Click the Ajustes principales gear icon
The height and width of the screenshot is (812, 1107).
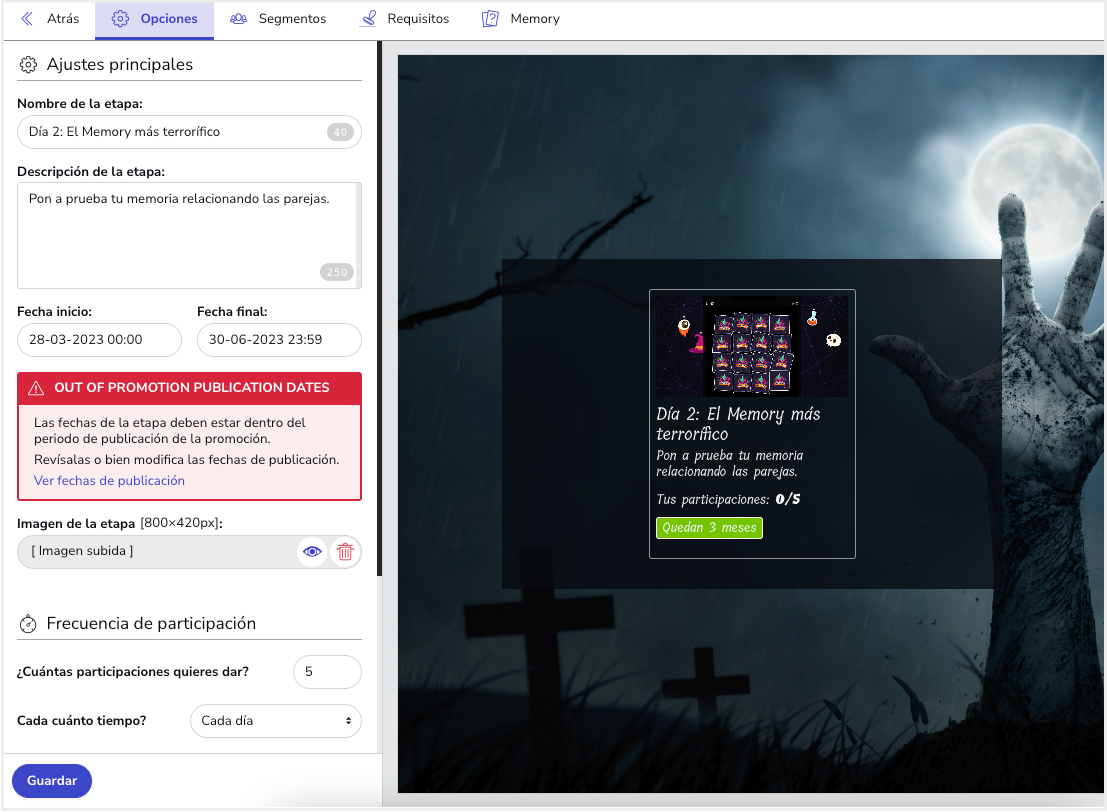[x=28, y=65]
